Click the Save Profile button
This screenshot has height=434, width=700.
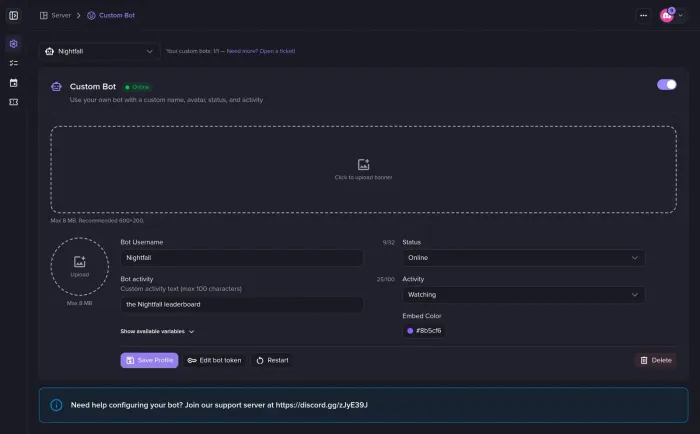149,360
